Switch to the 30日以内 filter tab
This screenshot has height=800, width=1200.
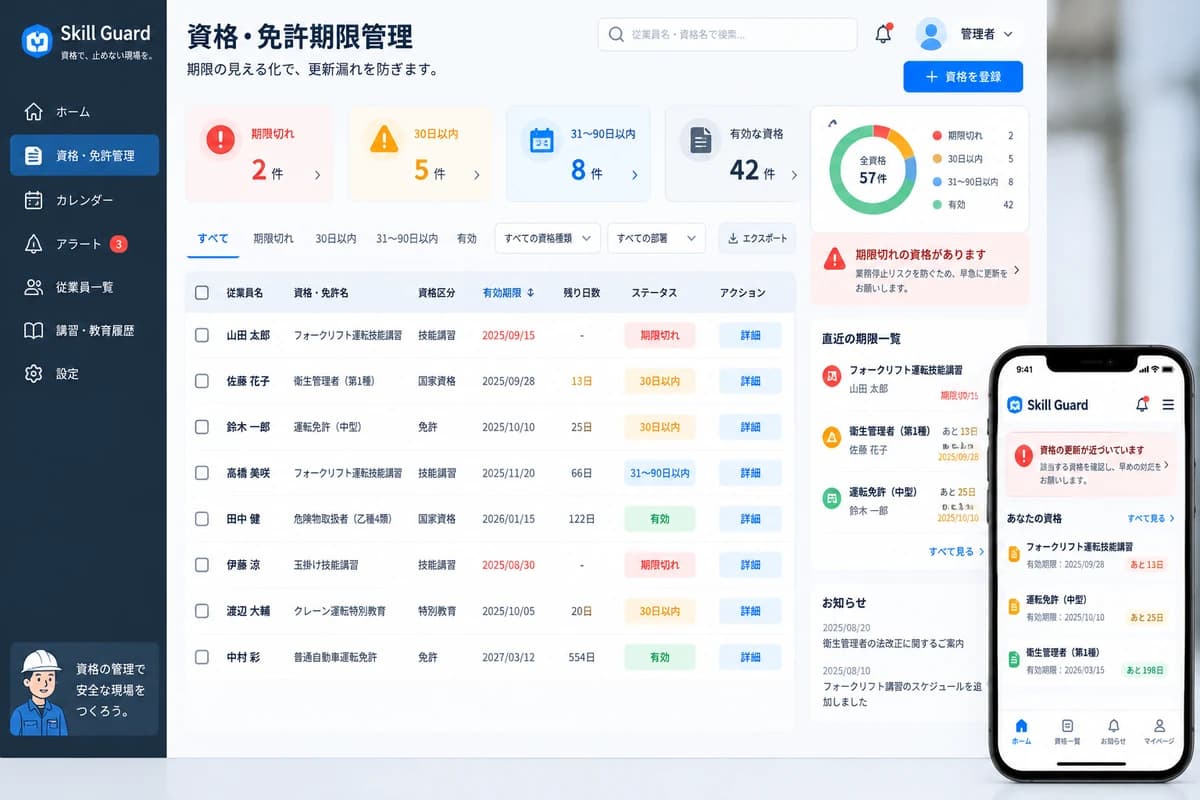pos(336,238)
